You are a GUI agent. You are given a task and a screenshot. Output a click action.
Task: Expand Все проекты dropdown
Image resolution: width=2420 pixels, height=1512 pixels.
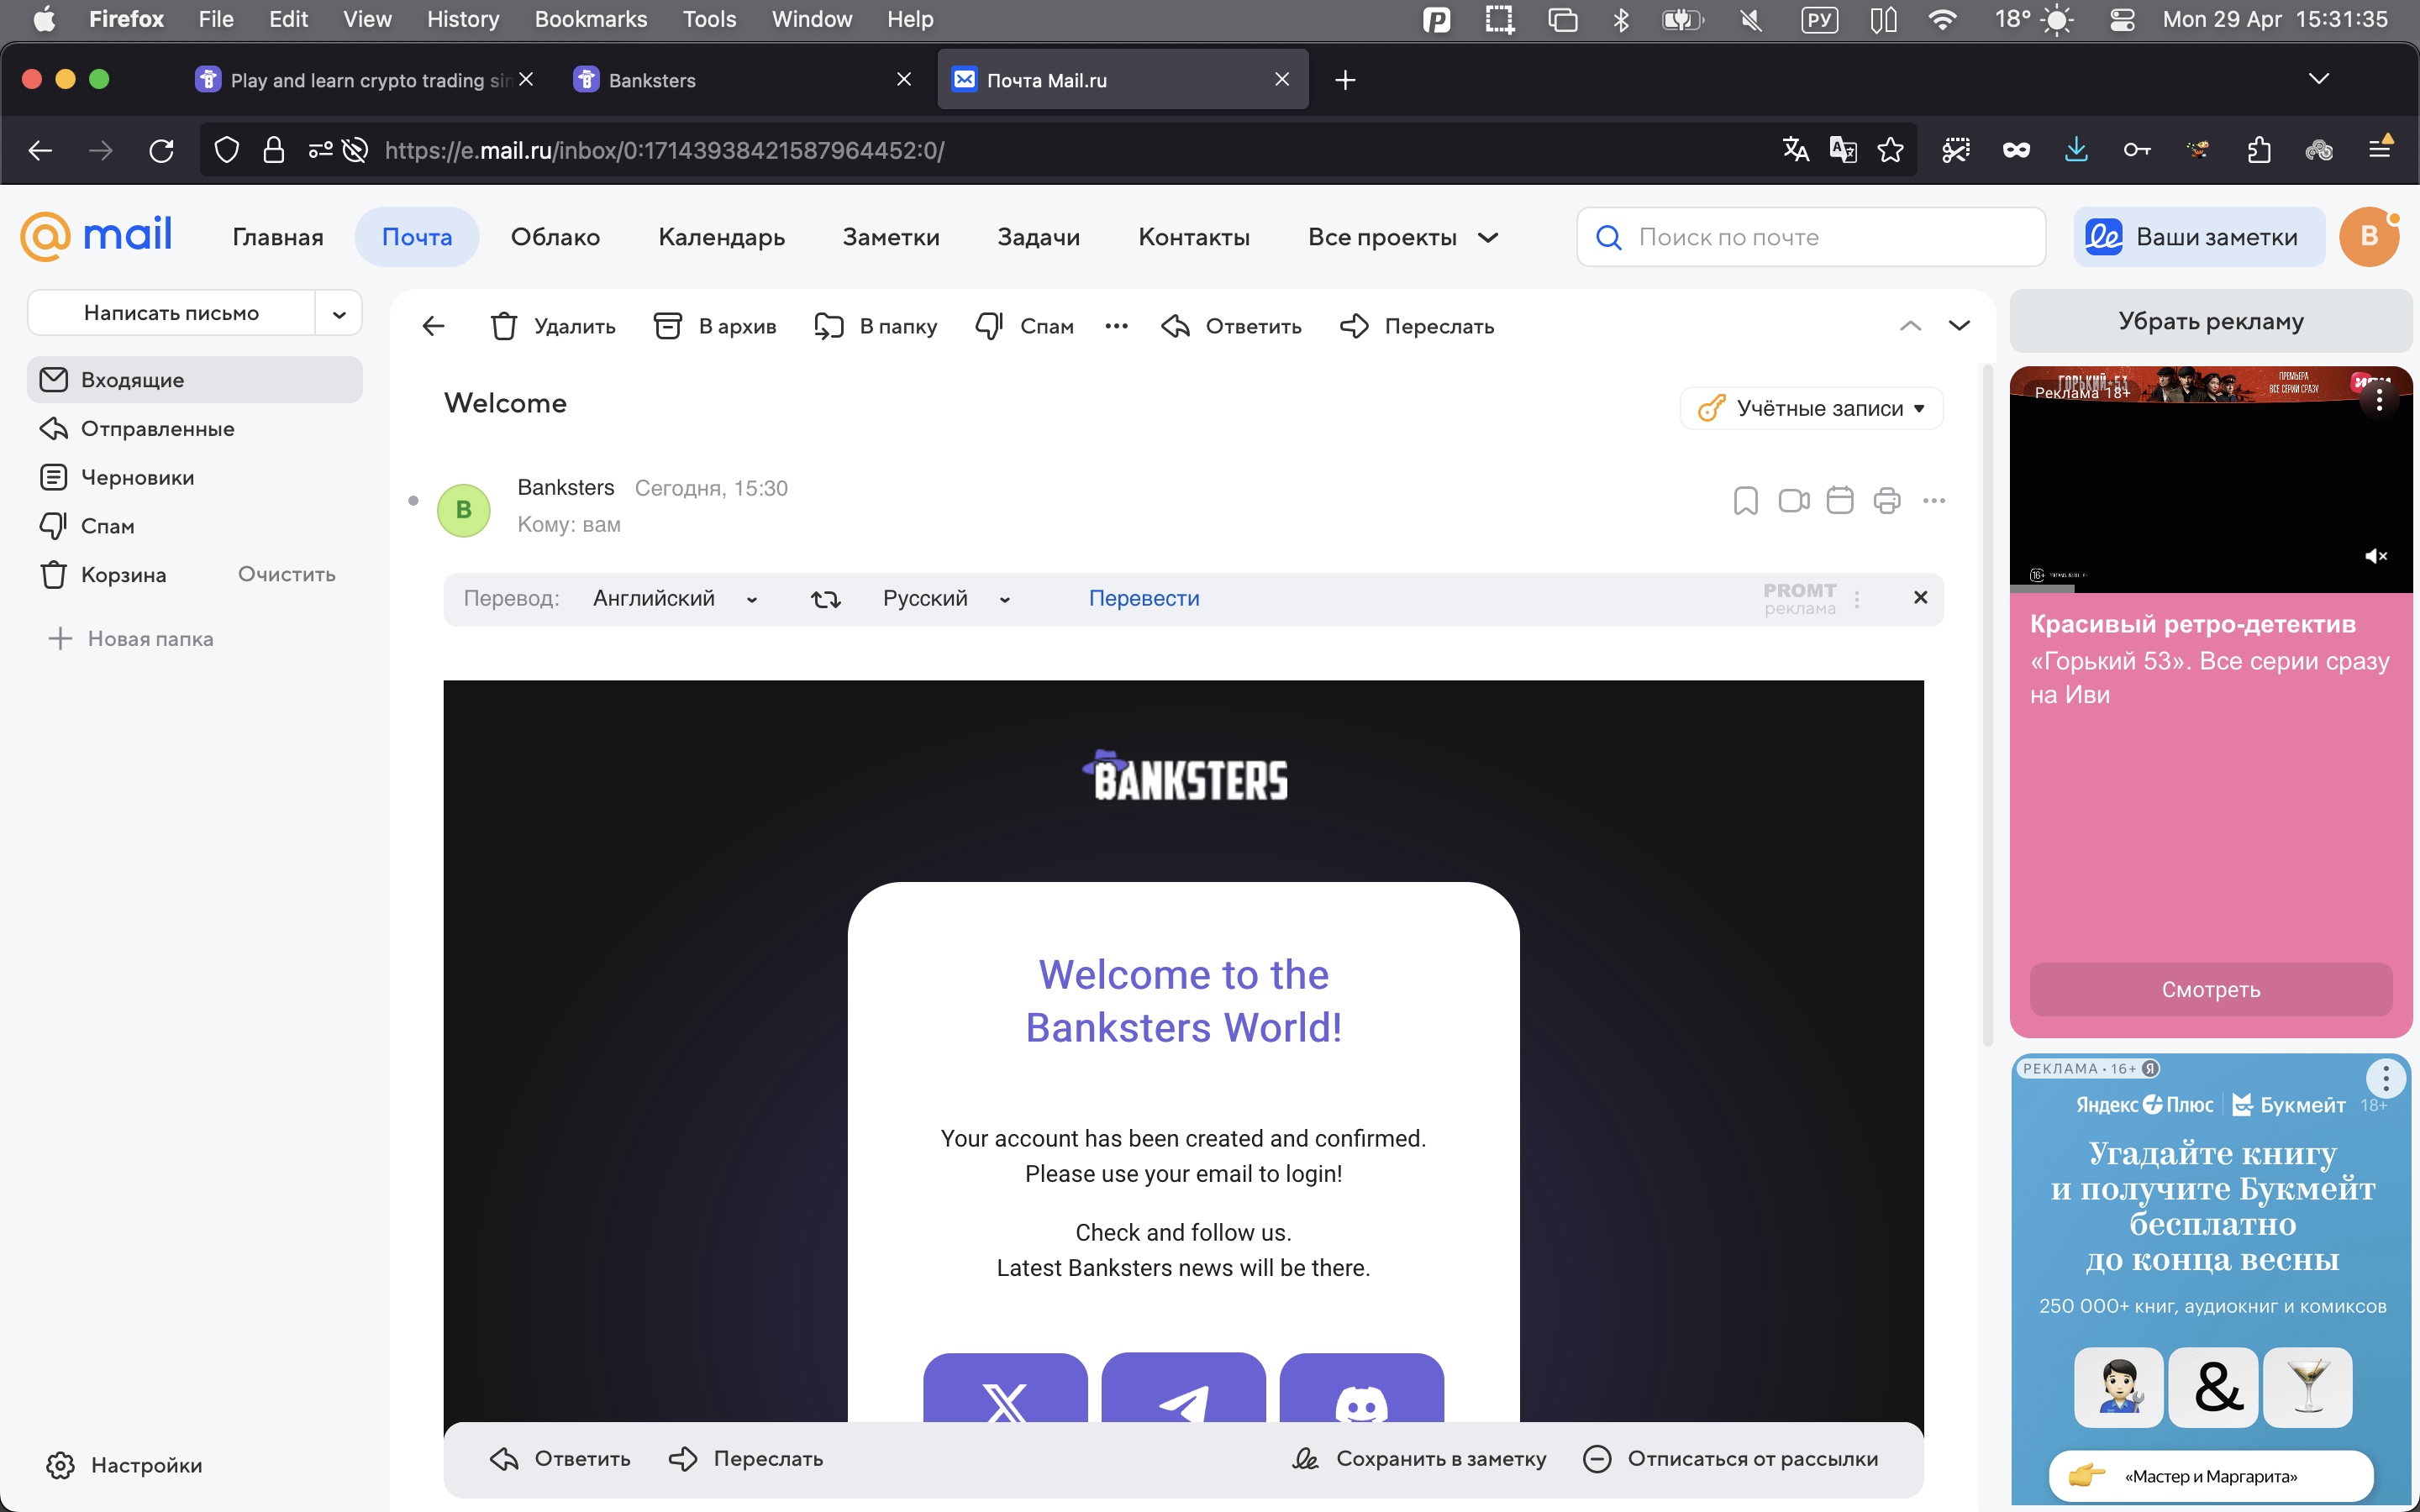pos(1403,237)
